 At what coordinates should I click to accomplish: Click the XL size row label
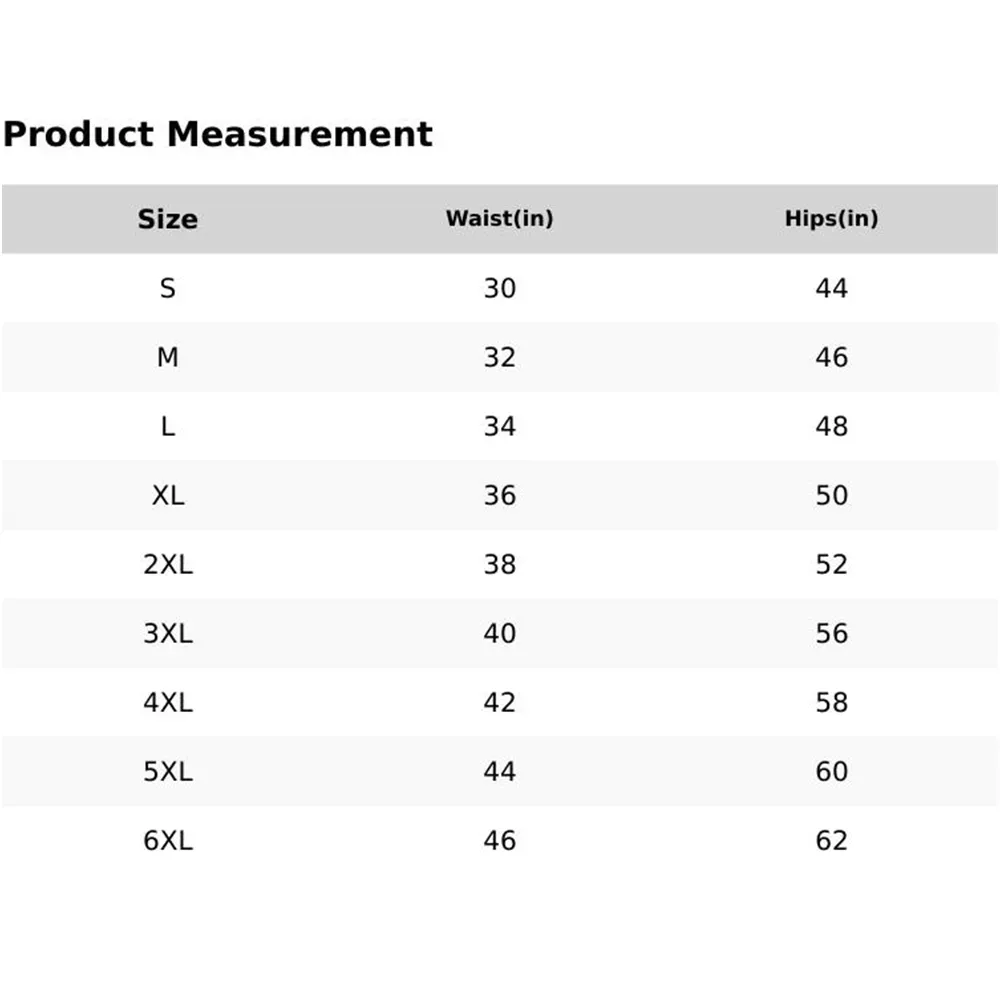pyautogui.click(x=167, y=496)
